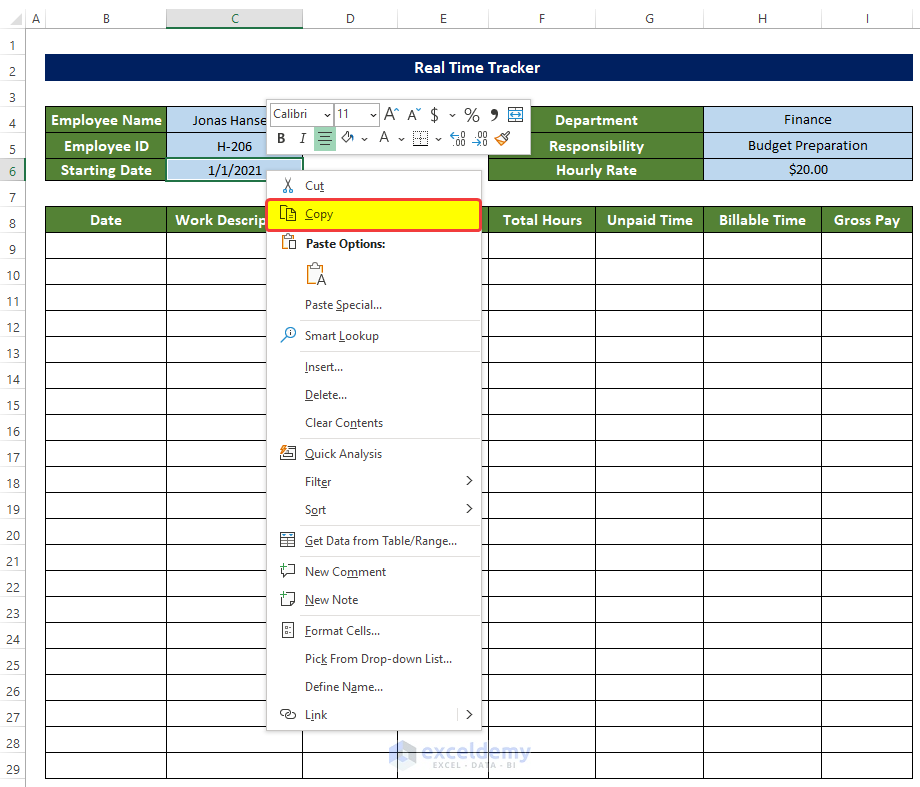Toggle Center alignment button
This screenshot has height=787, width=920.
point(325,139)
